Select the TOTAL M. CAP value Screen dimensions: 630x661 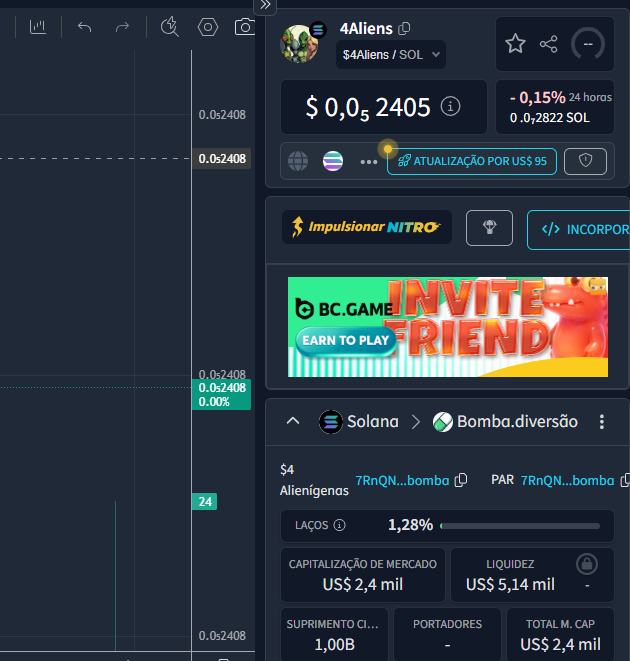[560, 645]
